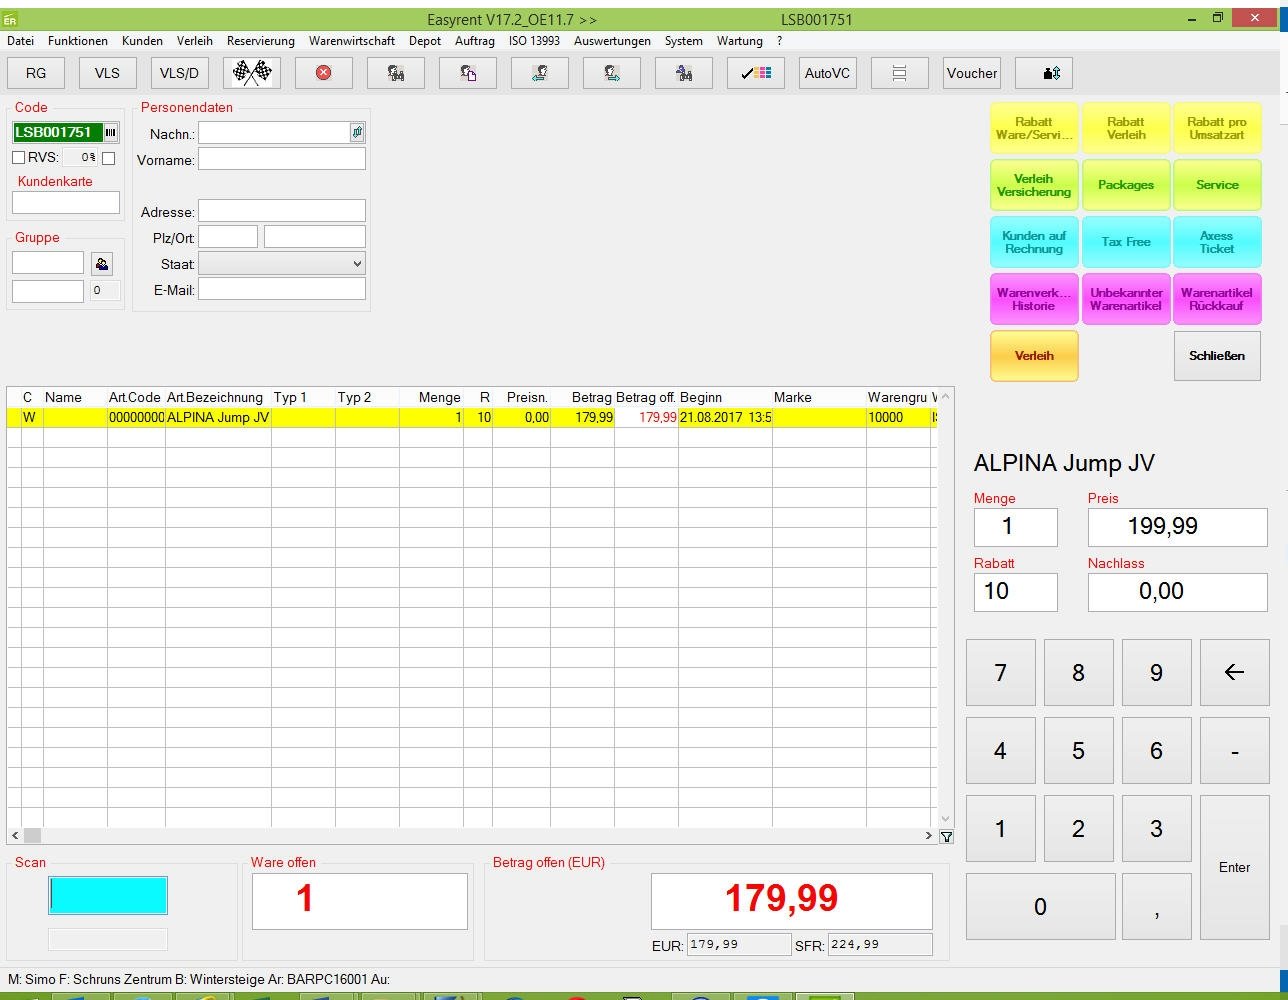
Task: Open the Datei menu
Action: (20, 41)
